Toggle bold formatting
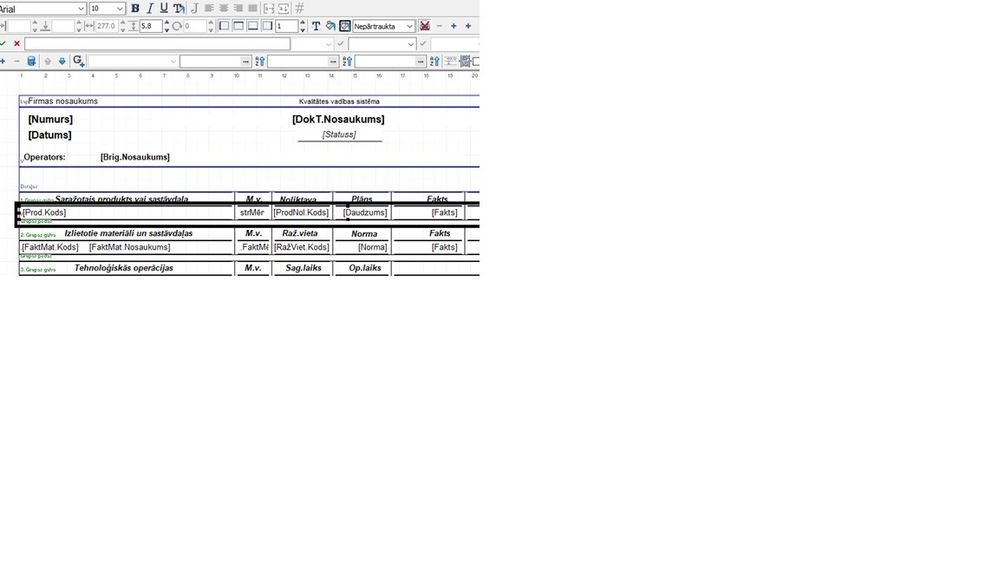999x562 pixels. click(135, 8)
